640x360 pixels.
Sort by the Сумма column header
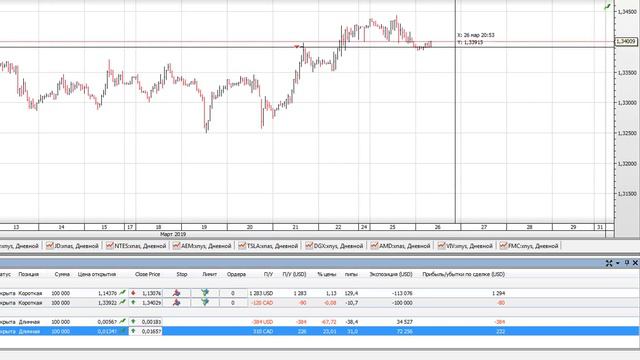62,274
